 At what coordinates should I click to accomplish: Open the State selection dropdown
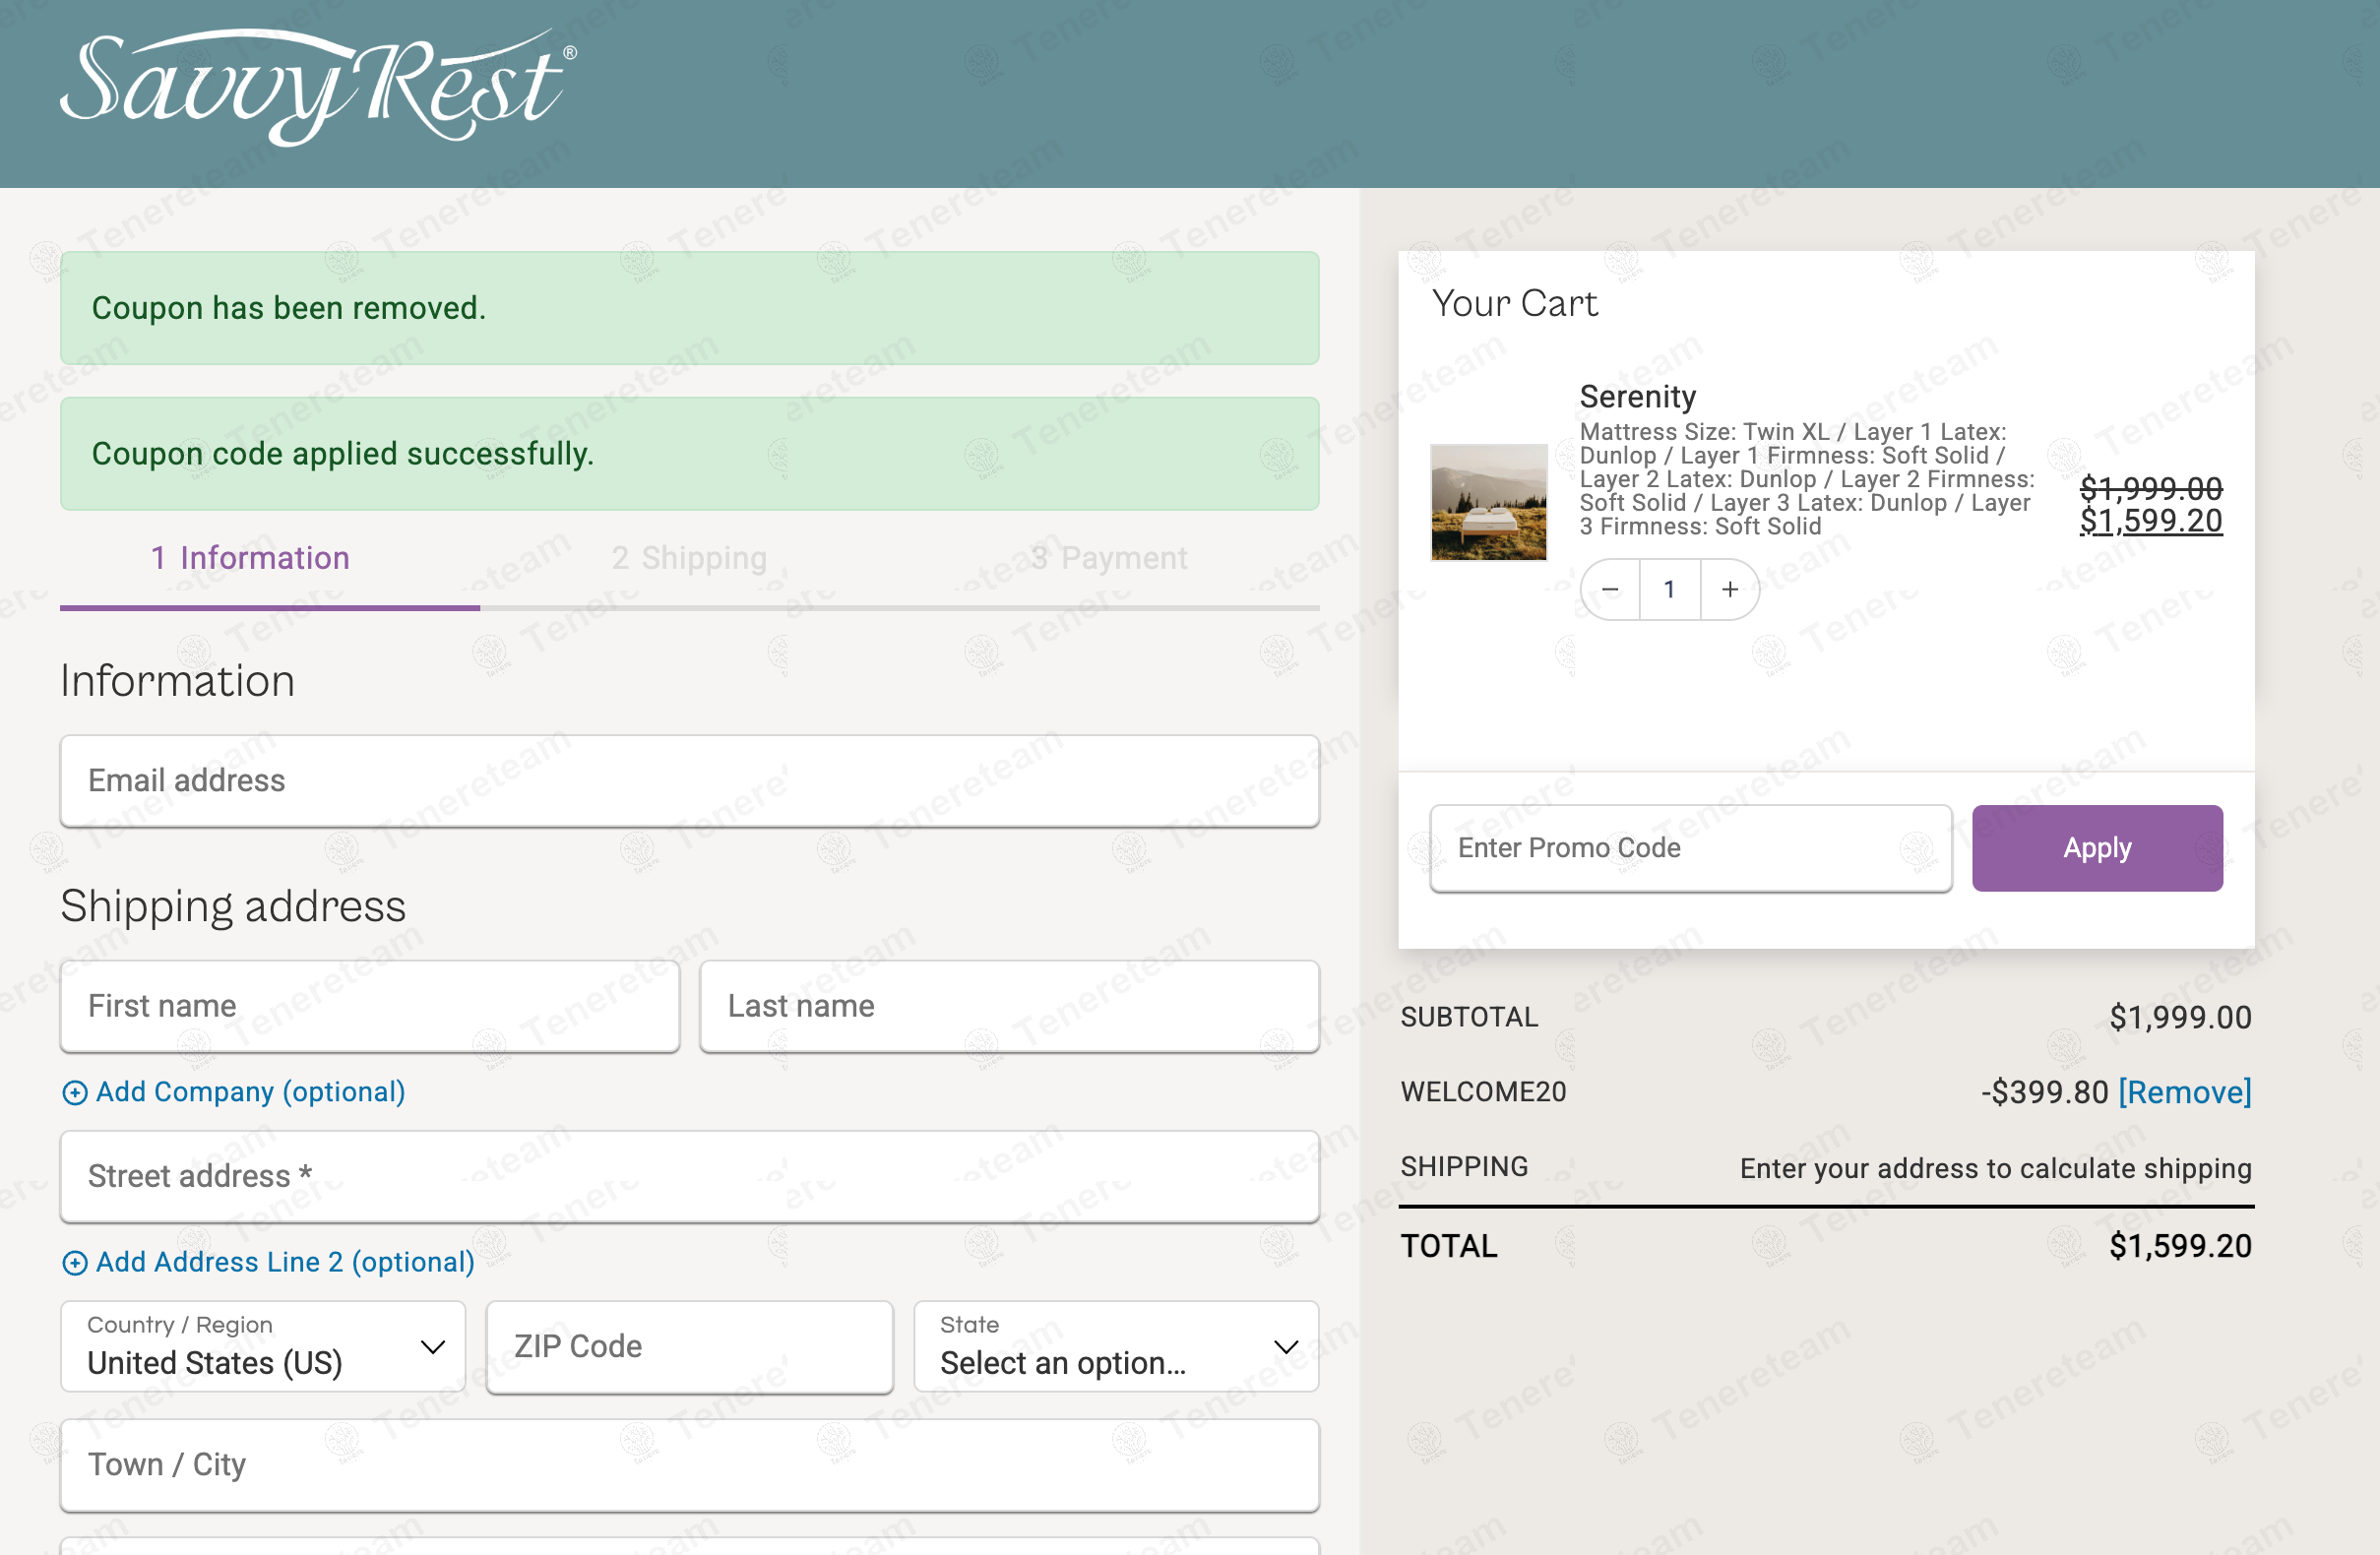(x=1116, y=1346)
